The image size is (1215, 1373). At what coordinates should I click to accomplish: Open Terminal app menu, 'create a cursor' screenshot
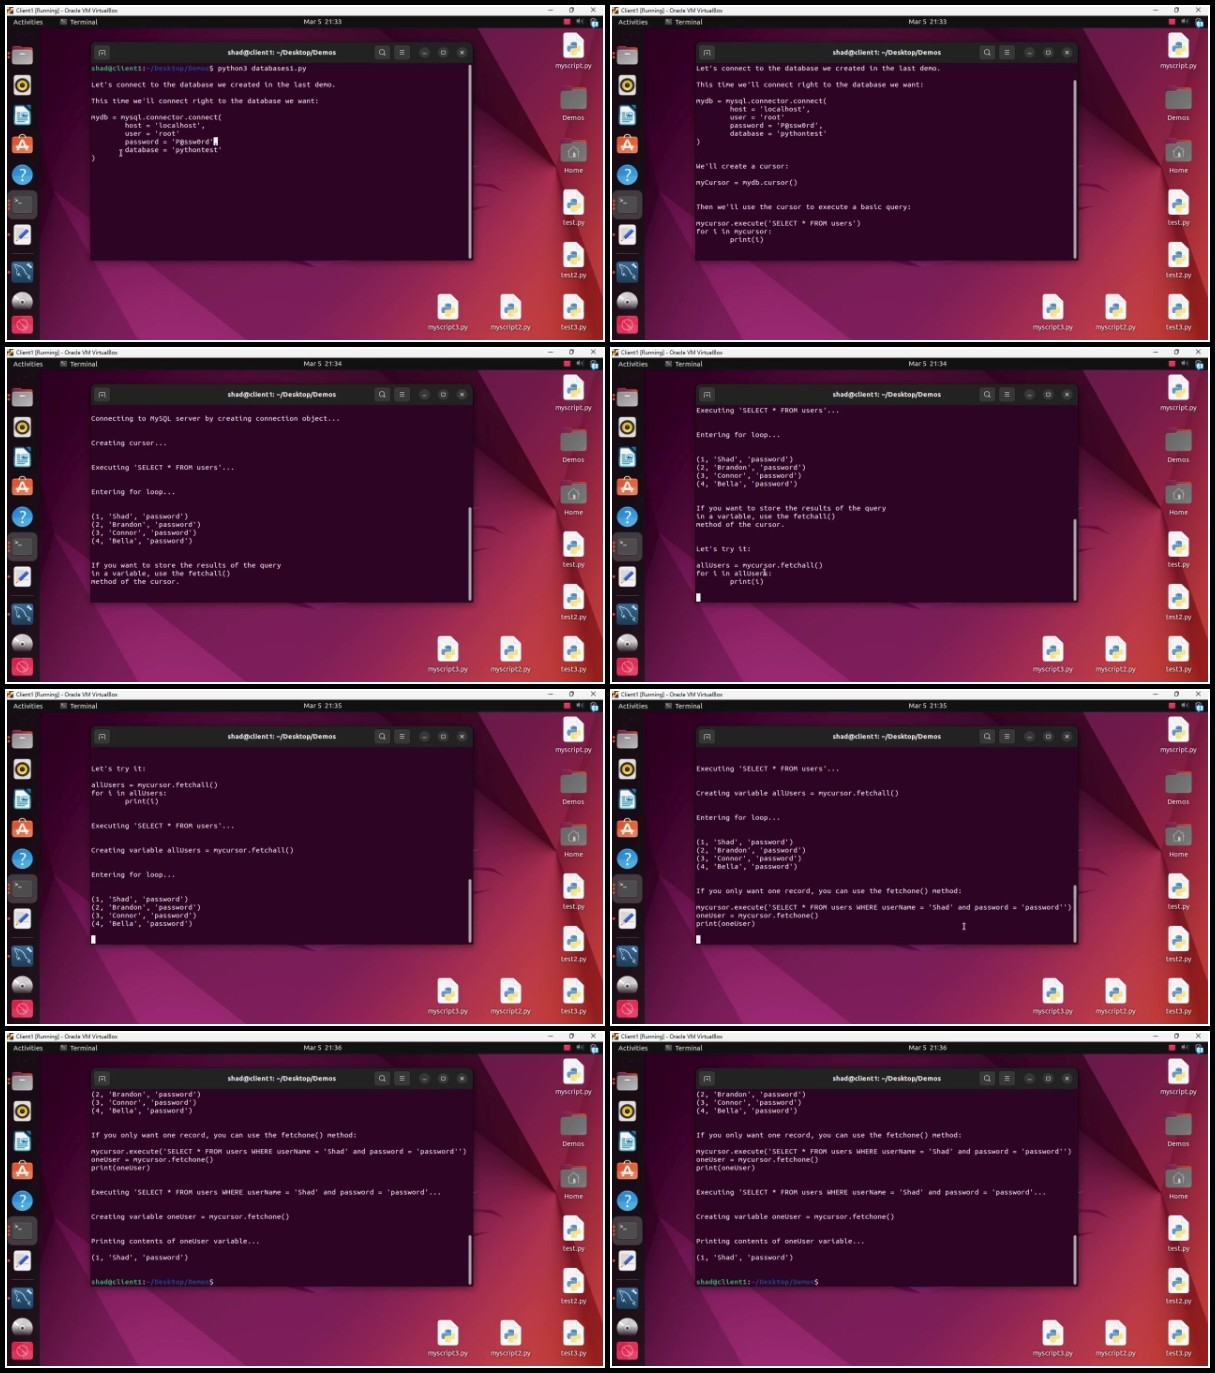click(x=684, y=22)
